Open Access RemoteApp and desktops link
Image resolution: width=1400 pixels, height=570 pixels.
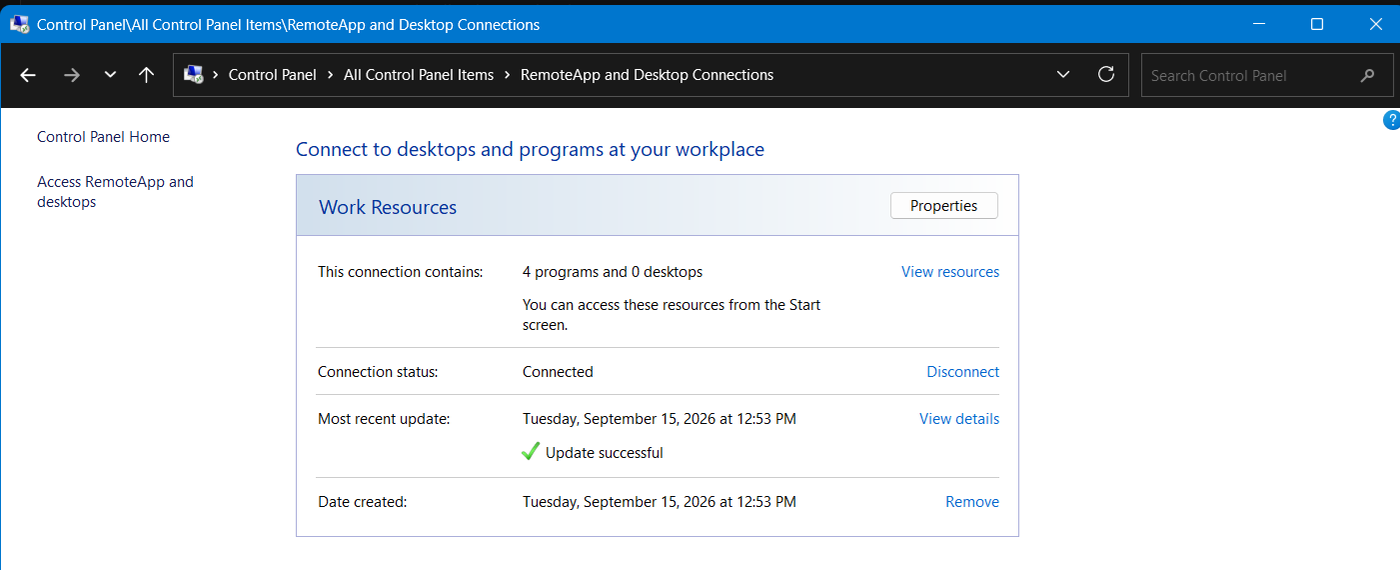[x=115, y=192]
